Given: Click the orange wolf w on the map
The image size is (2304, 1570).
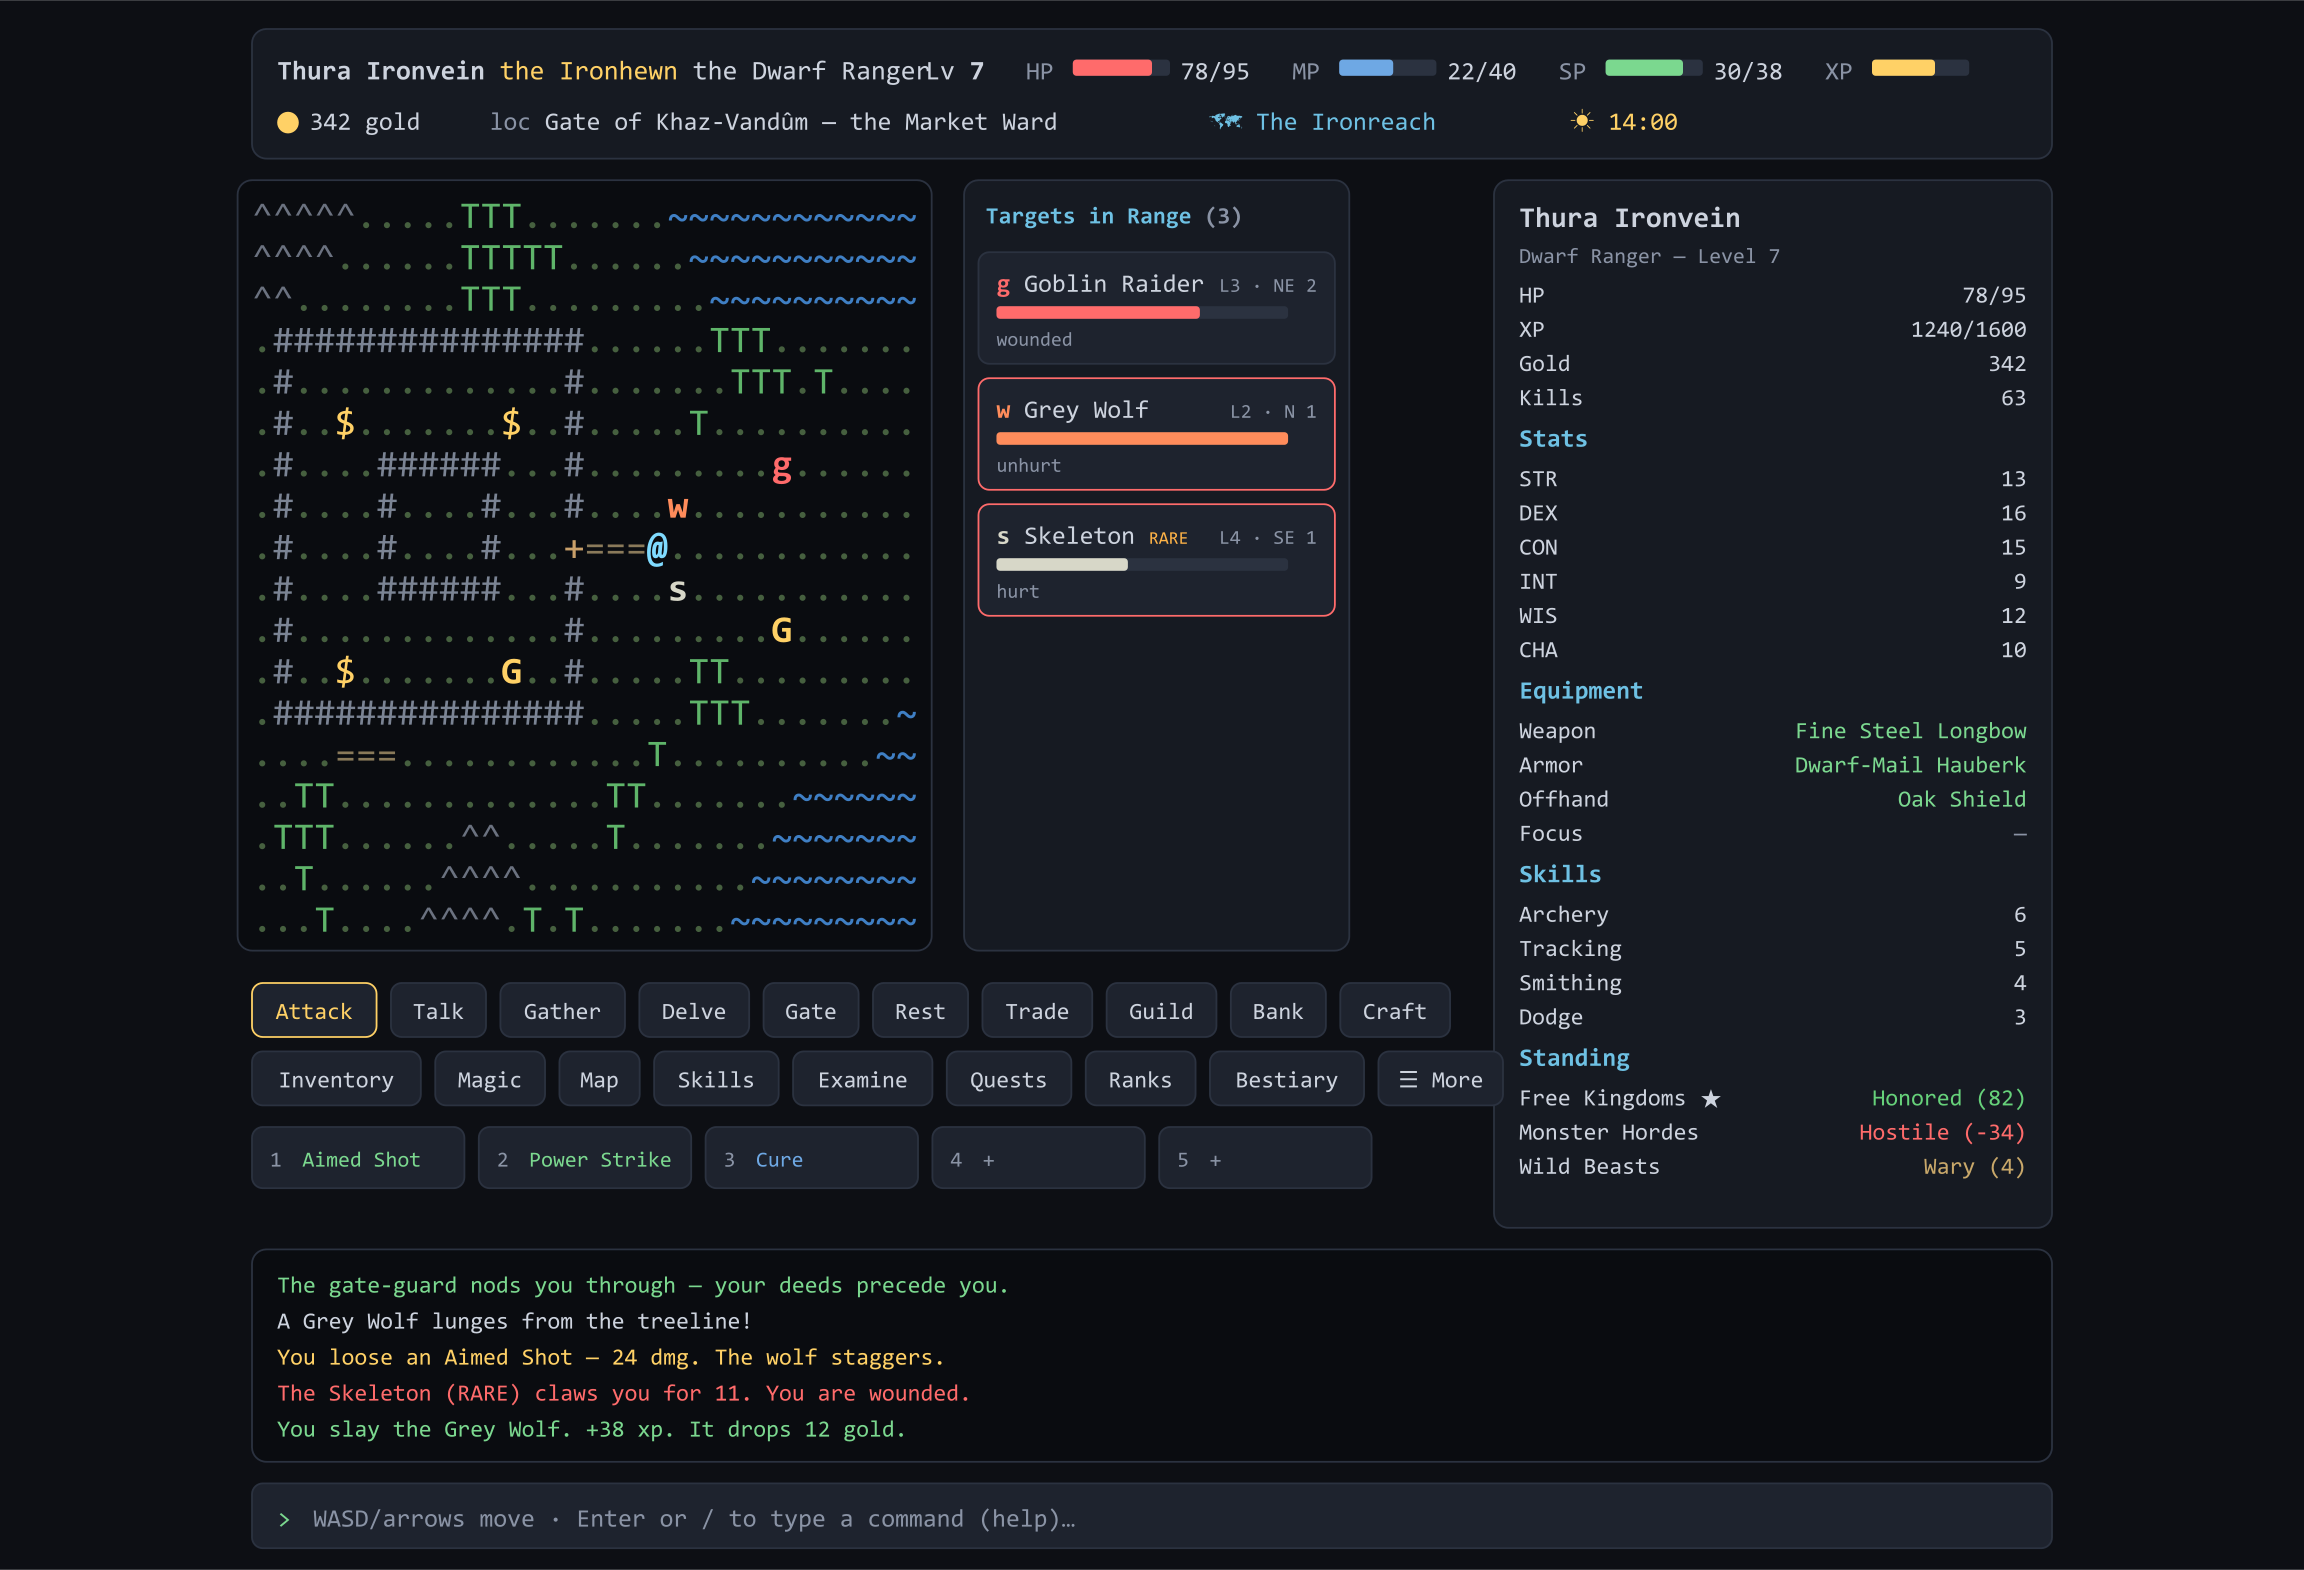Looking at the screenshot, I should point(678,508).
